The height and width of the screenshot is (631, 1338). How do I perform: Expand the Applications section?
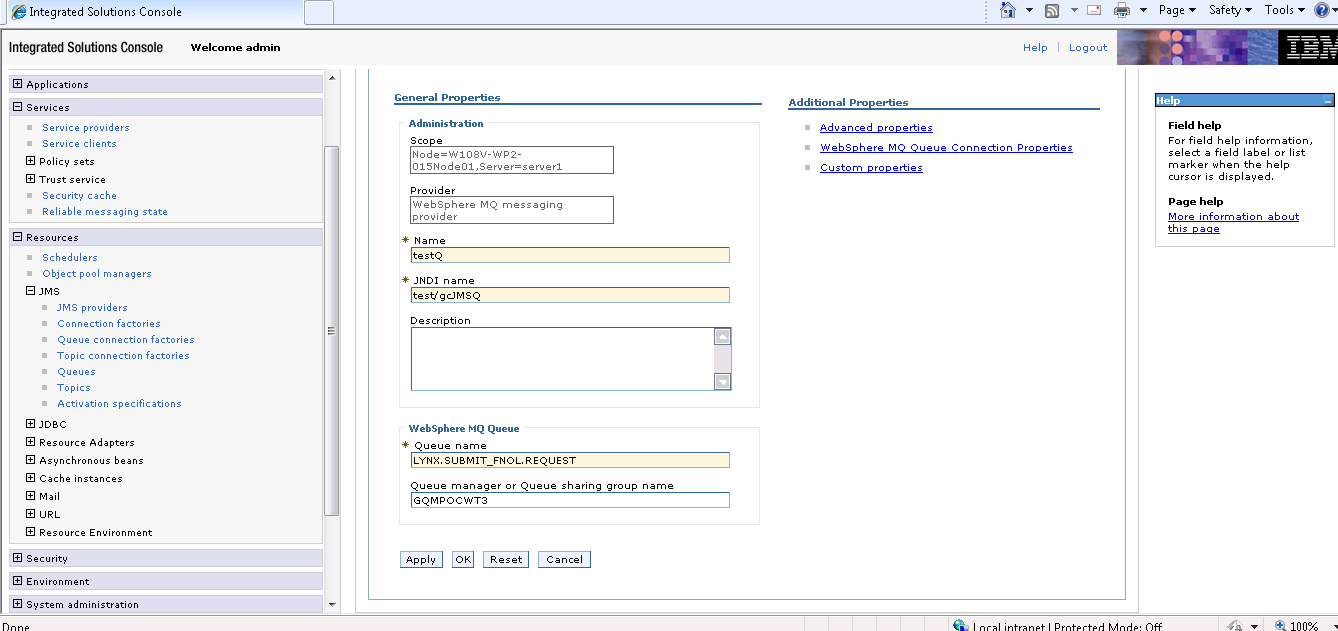(18, 84)
